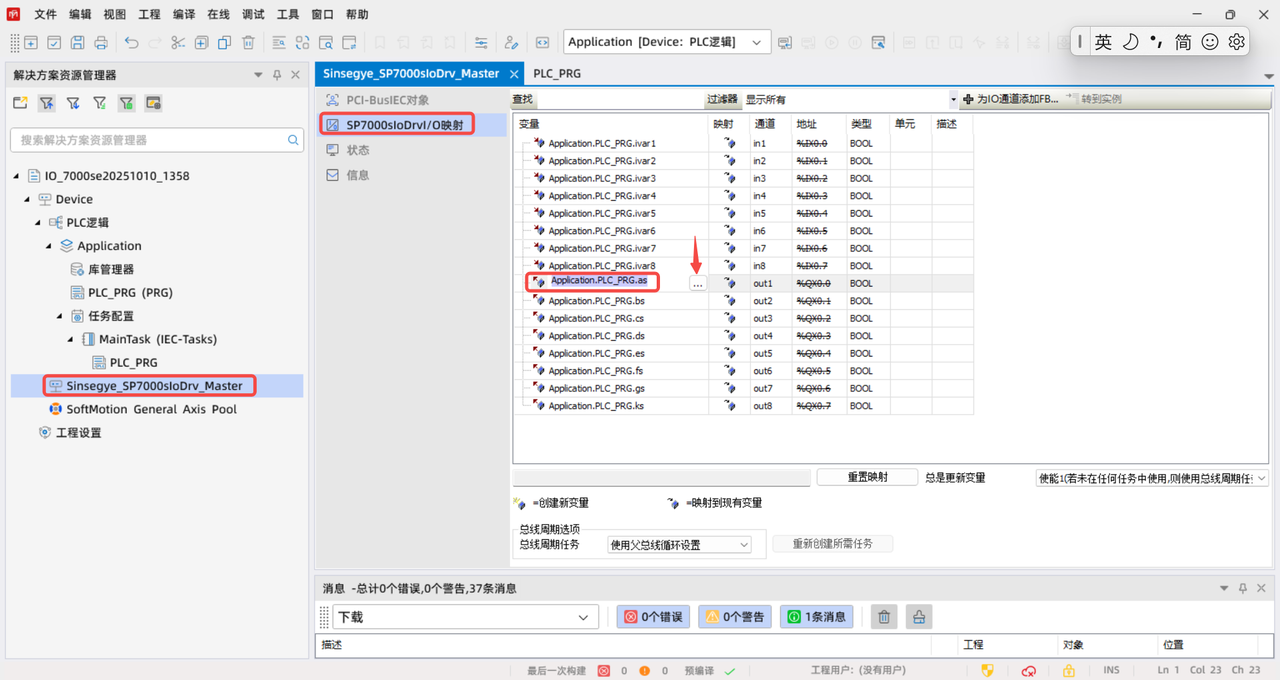Click the red cloud status bar icon
1280x680 pixels.
coord(1028,671)
